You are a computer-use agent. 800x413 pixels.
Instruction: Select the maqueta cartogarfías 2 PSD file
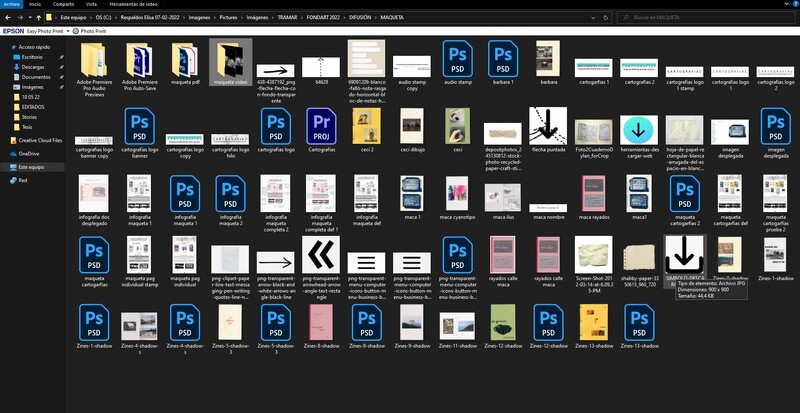(685, 200)
